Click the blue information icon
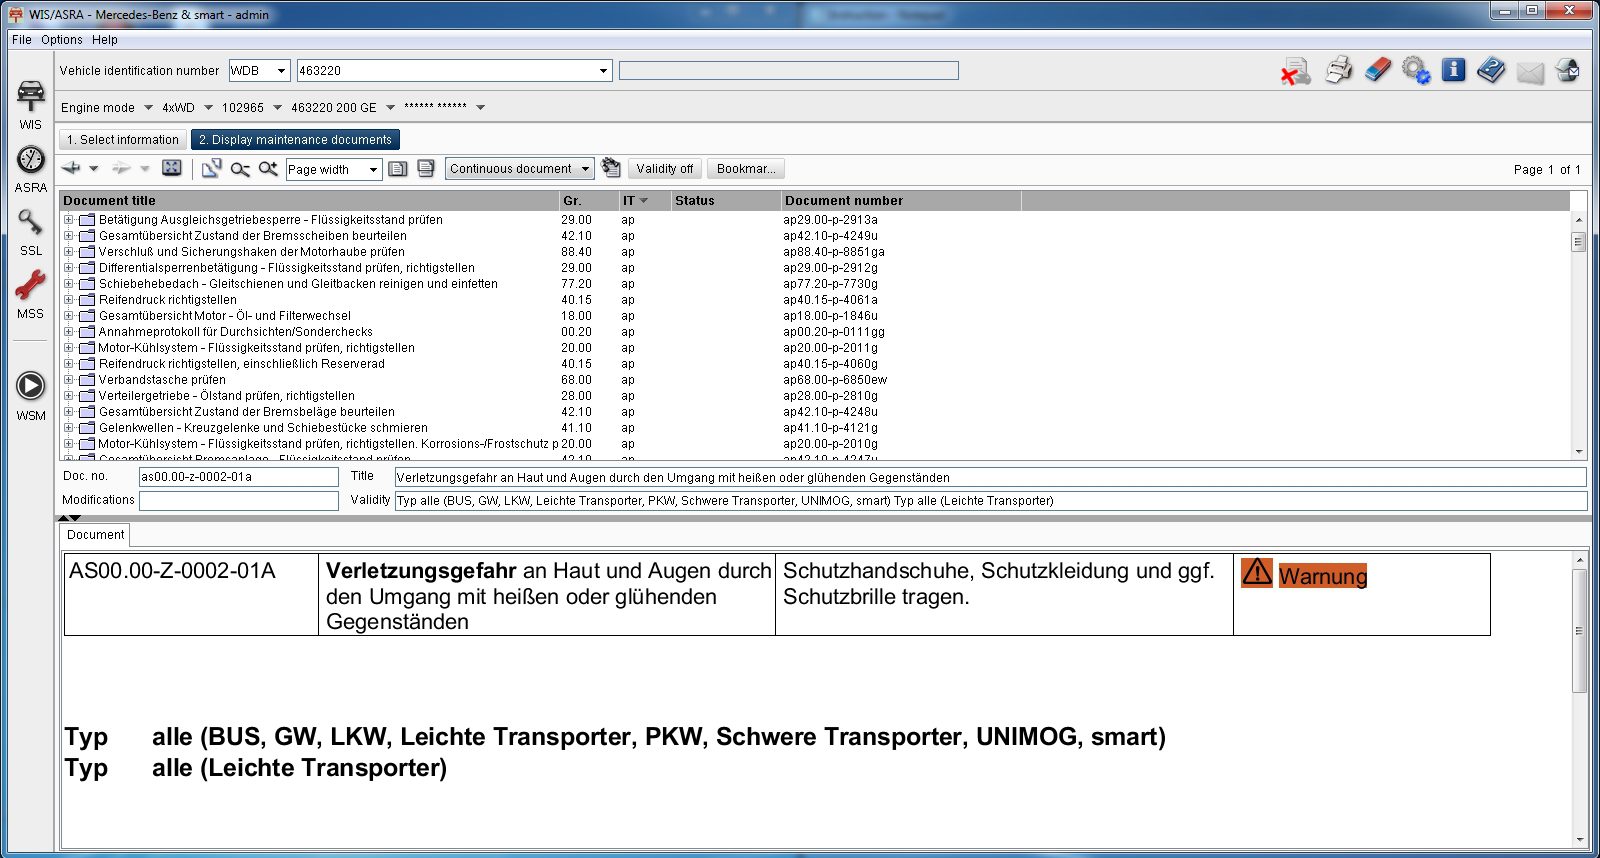The height and width of the screenshot is (858, 1600). 1454,71
